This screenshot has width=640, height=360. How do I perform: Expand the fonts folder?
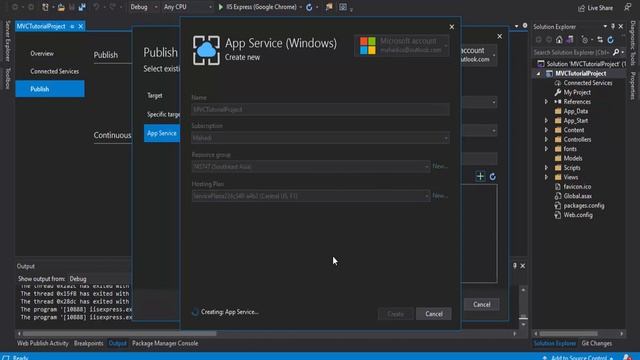[x=547, y=149]
